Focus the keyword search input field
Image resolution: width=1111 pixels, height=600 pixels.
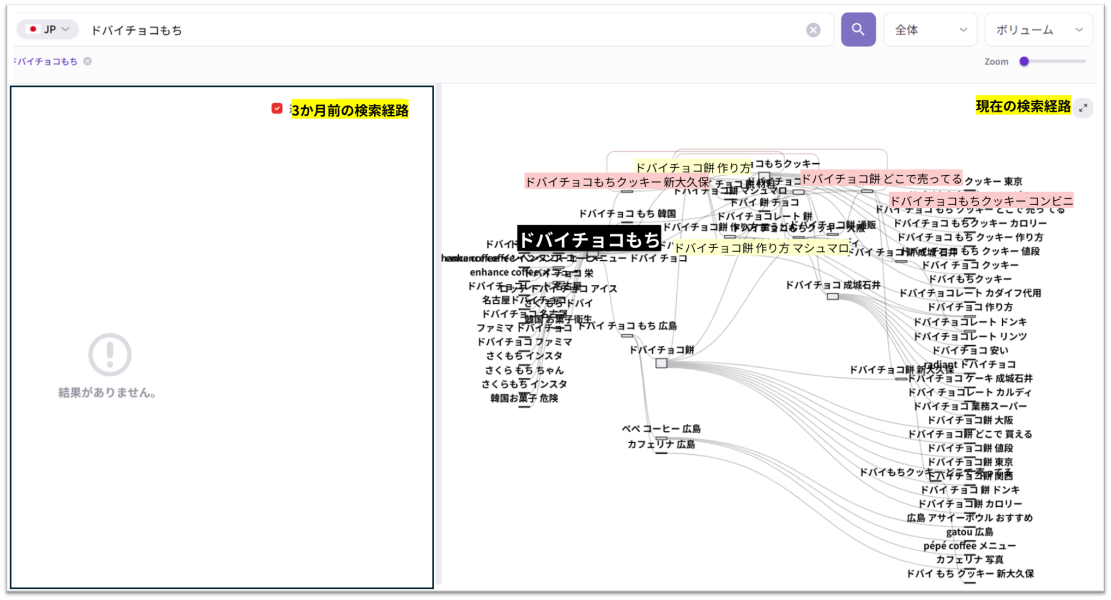coord(440,30)
